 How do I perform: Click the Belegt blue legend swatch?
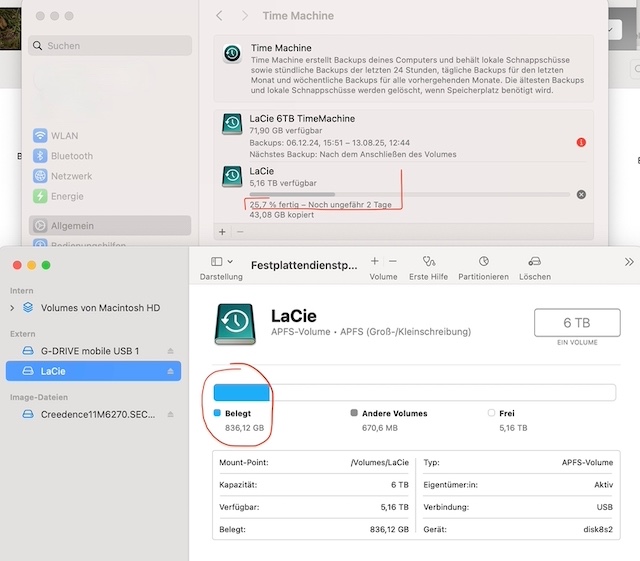click(x=217, y=413)
